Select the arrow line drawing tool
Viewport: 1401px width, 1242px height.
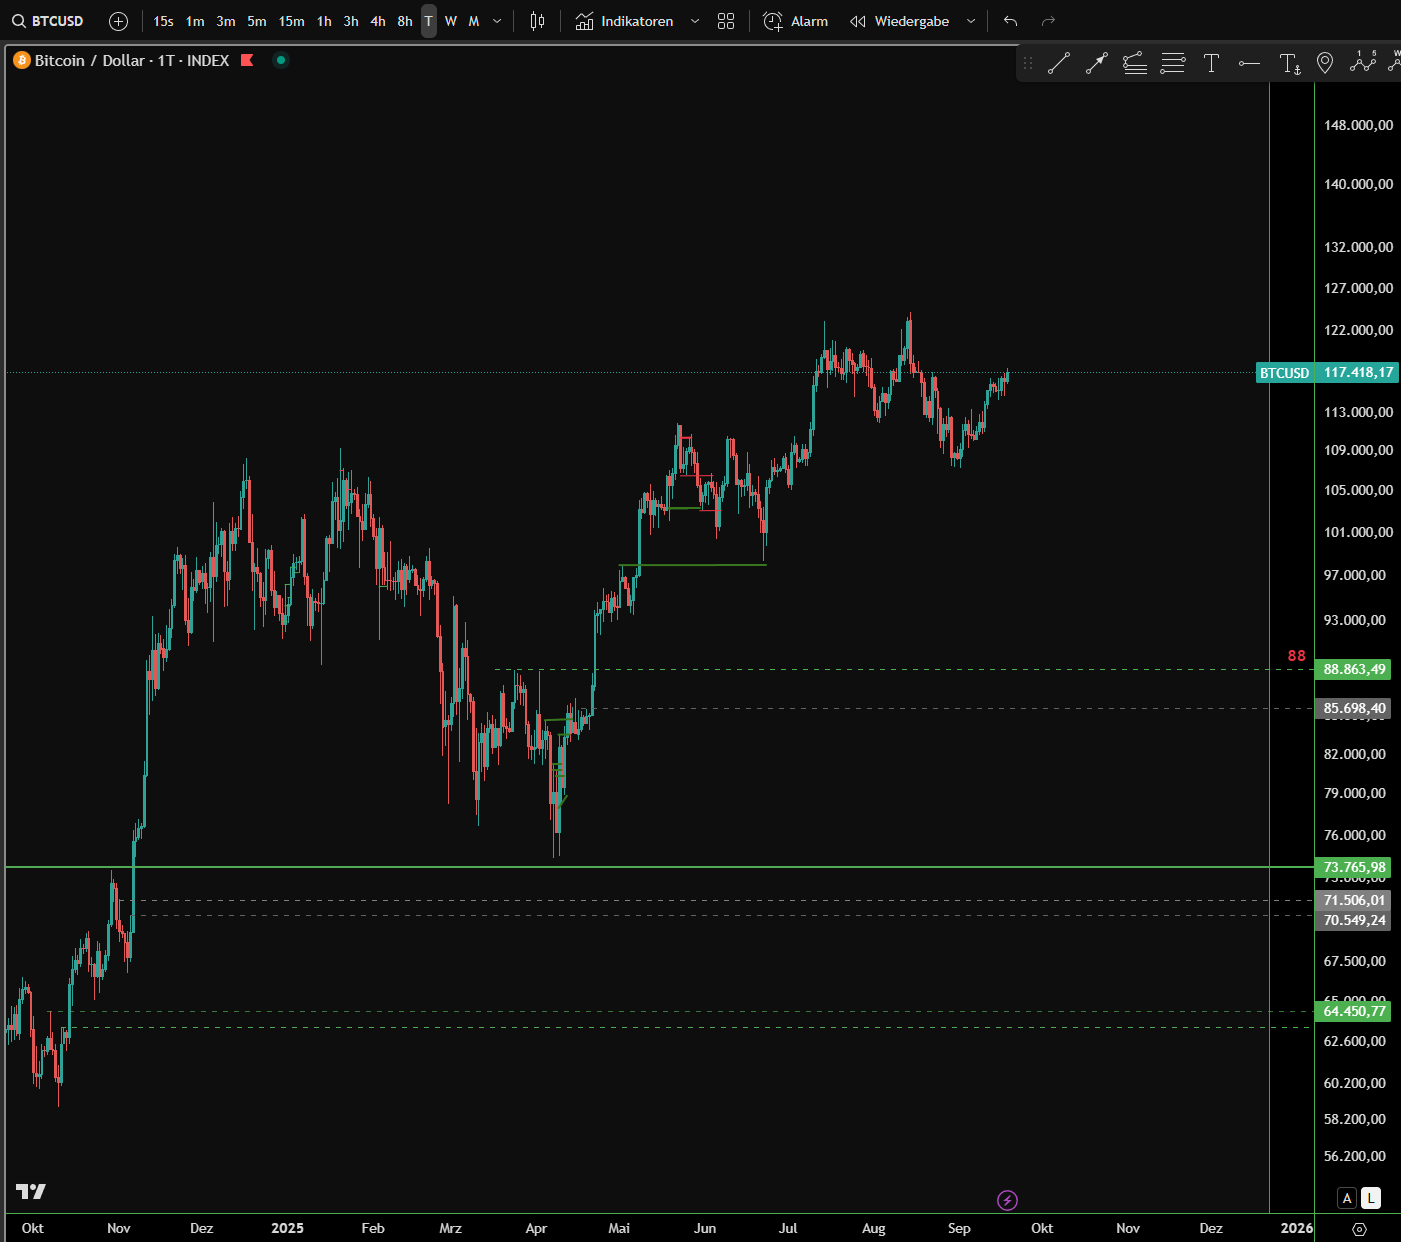coord(1097,64)
